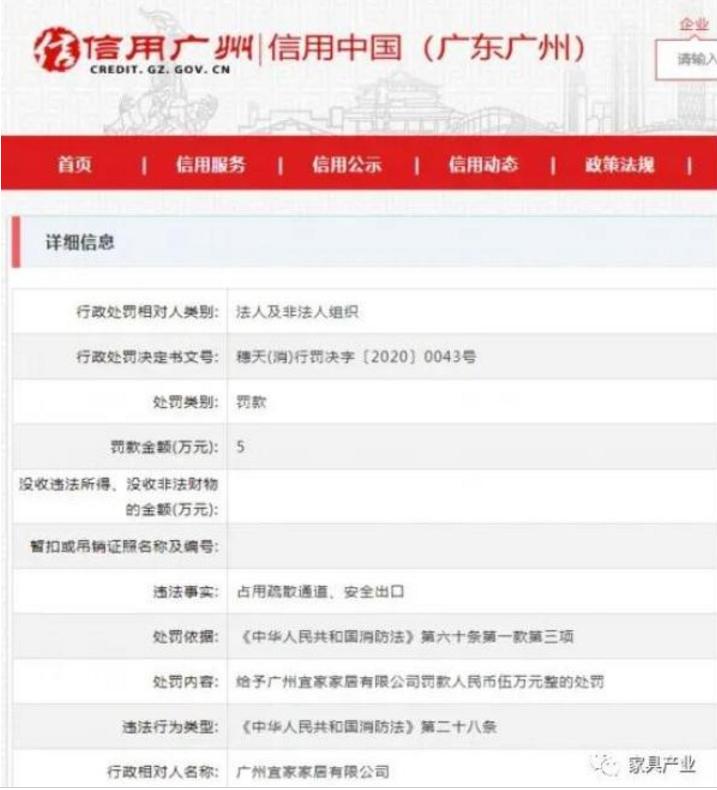Select the 行政处罚决定书文号 label
This screenshot has width=717, height=790.
(x=148, y=357)
